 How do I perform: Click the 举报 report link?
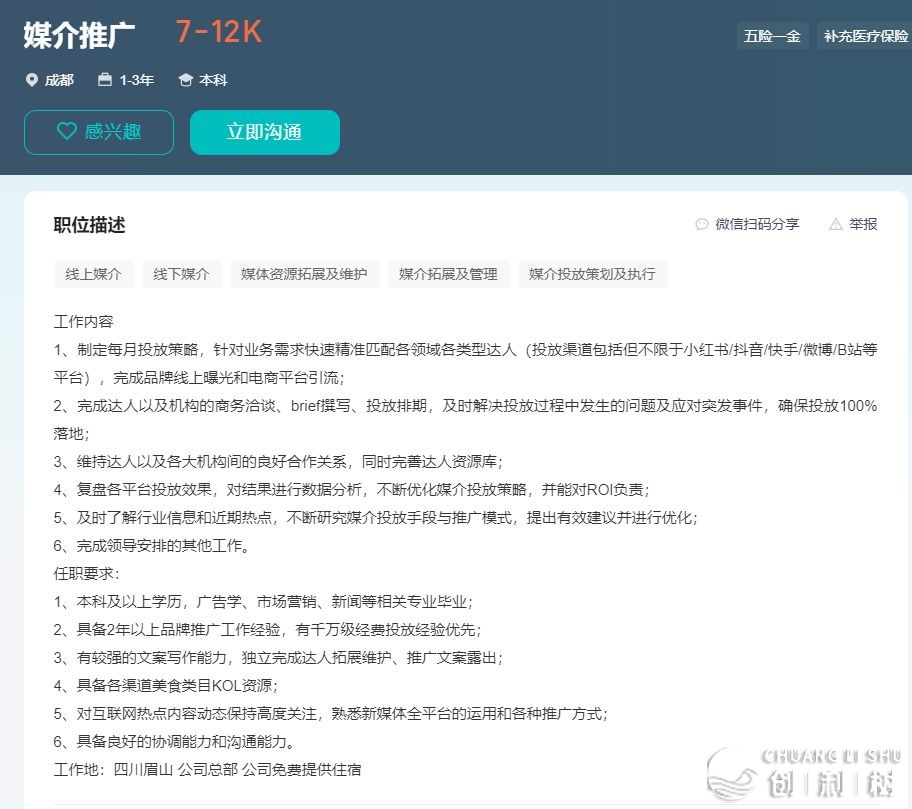pos(863,224)
